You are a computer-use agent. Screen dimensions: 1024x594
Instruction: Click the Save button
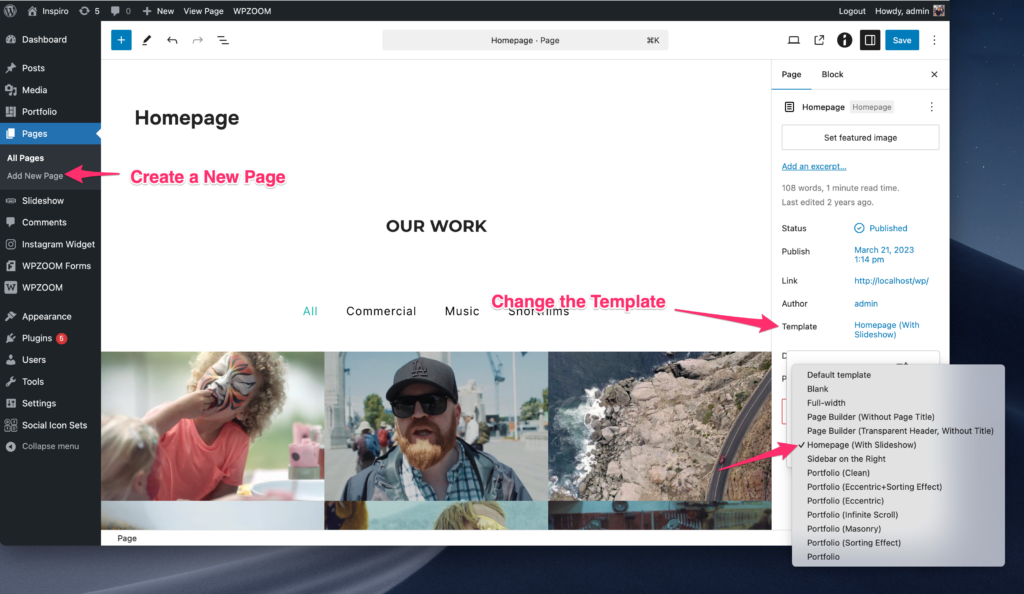point(901,40)
